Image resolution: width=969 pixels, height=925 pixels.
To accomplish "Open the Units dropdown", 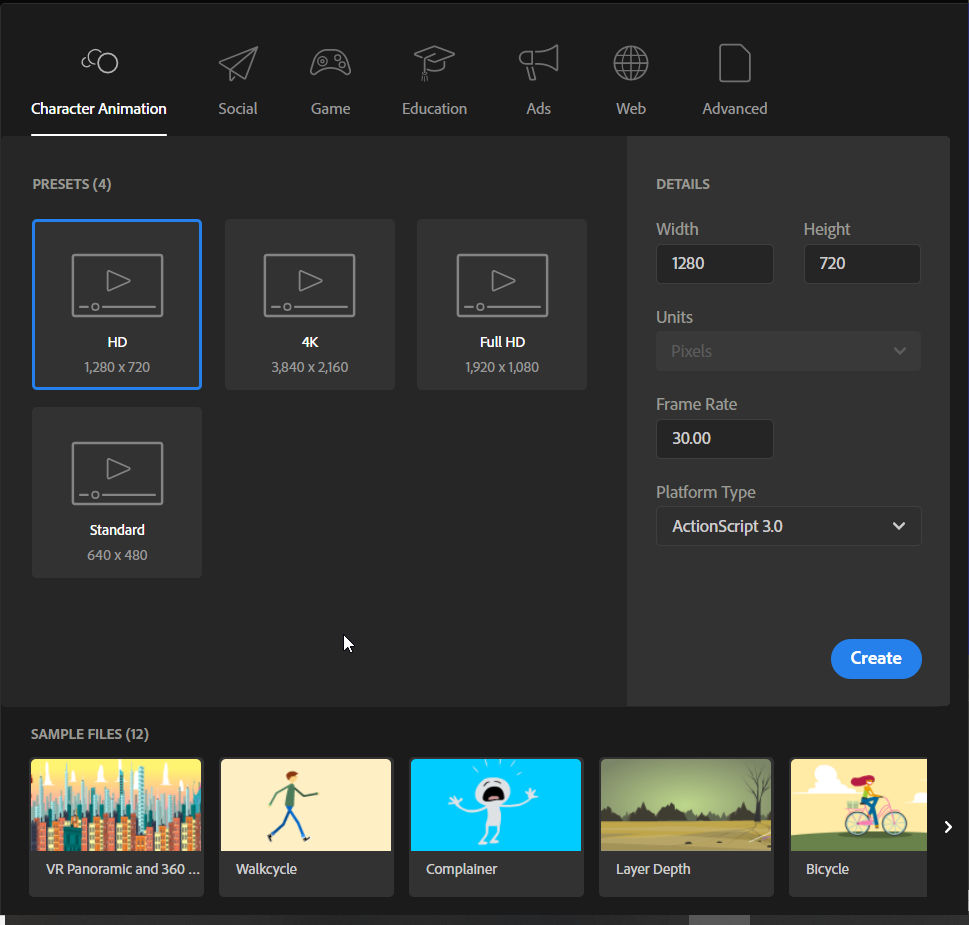I will [788, 351].
